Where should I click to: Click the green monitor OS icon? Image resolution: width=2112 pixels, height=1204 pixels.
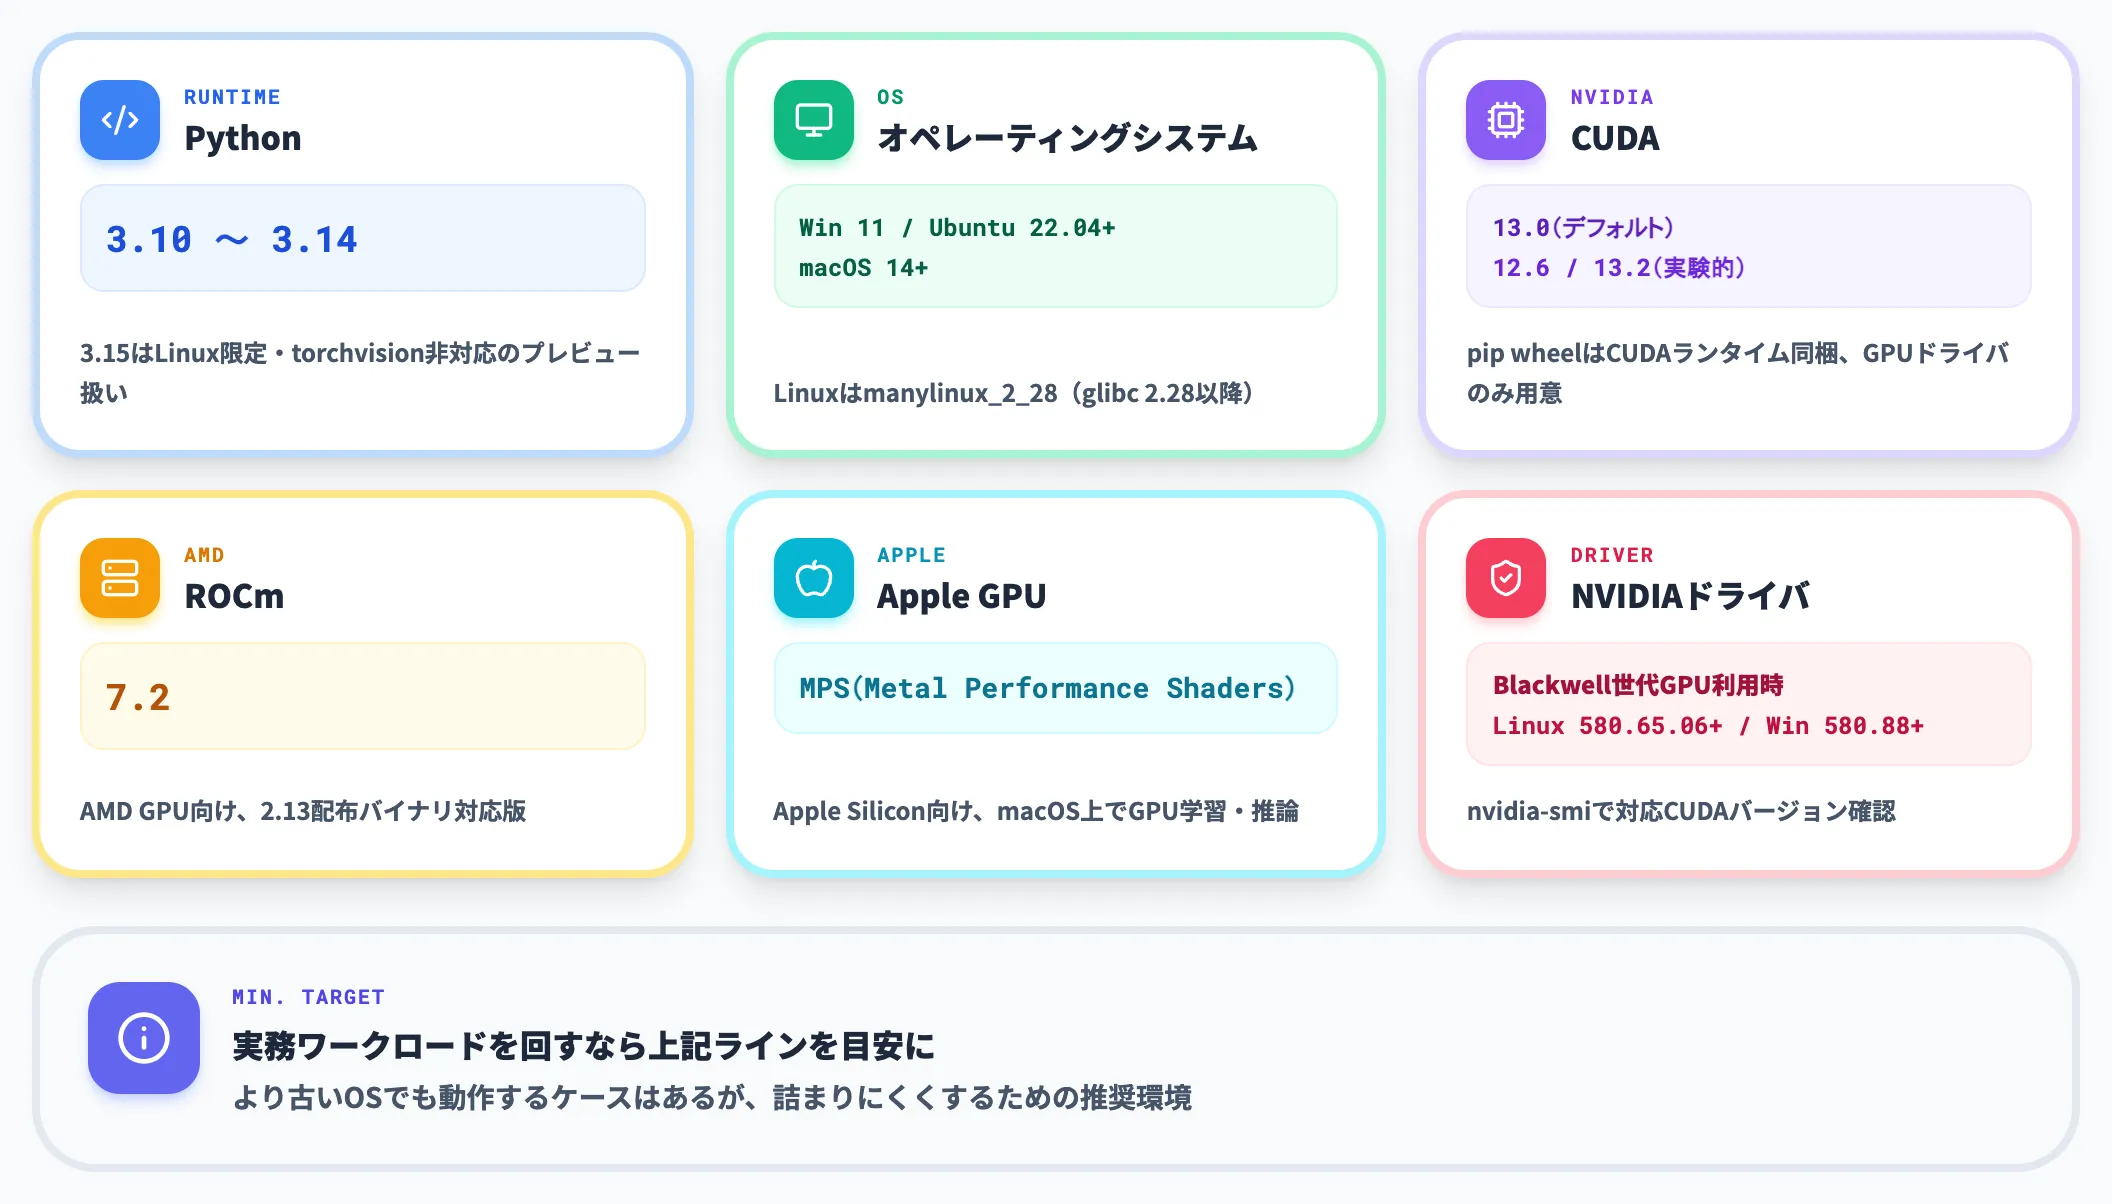click(814, 120)
